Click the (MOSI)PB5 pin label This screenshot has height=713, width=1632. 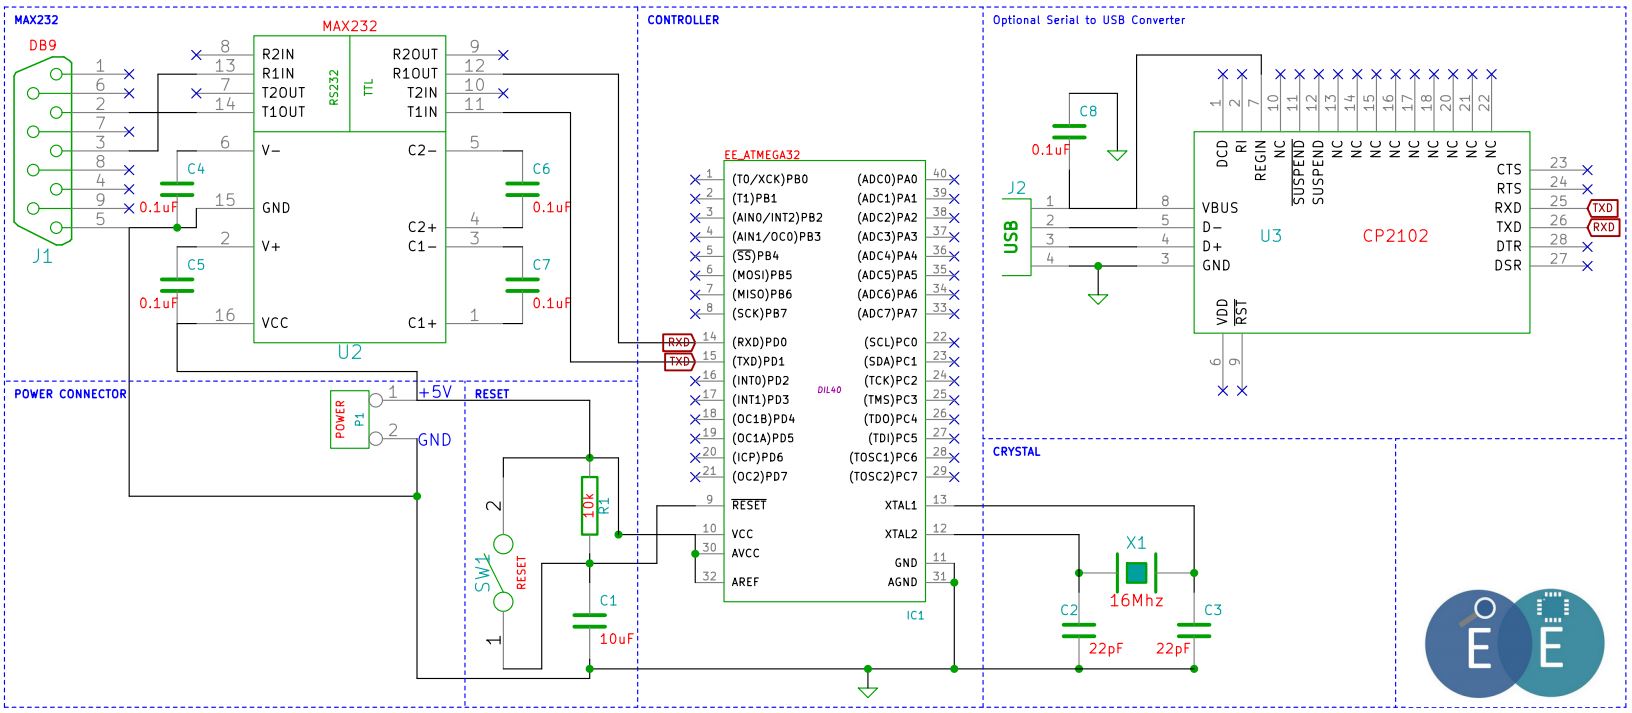point(762,275)
